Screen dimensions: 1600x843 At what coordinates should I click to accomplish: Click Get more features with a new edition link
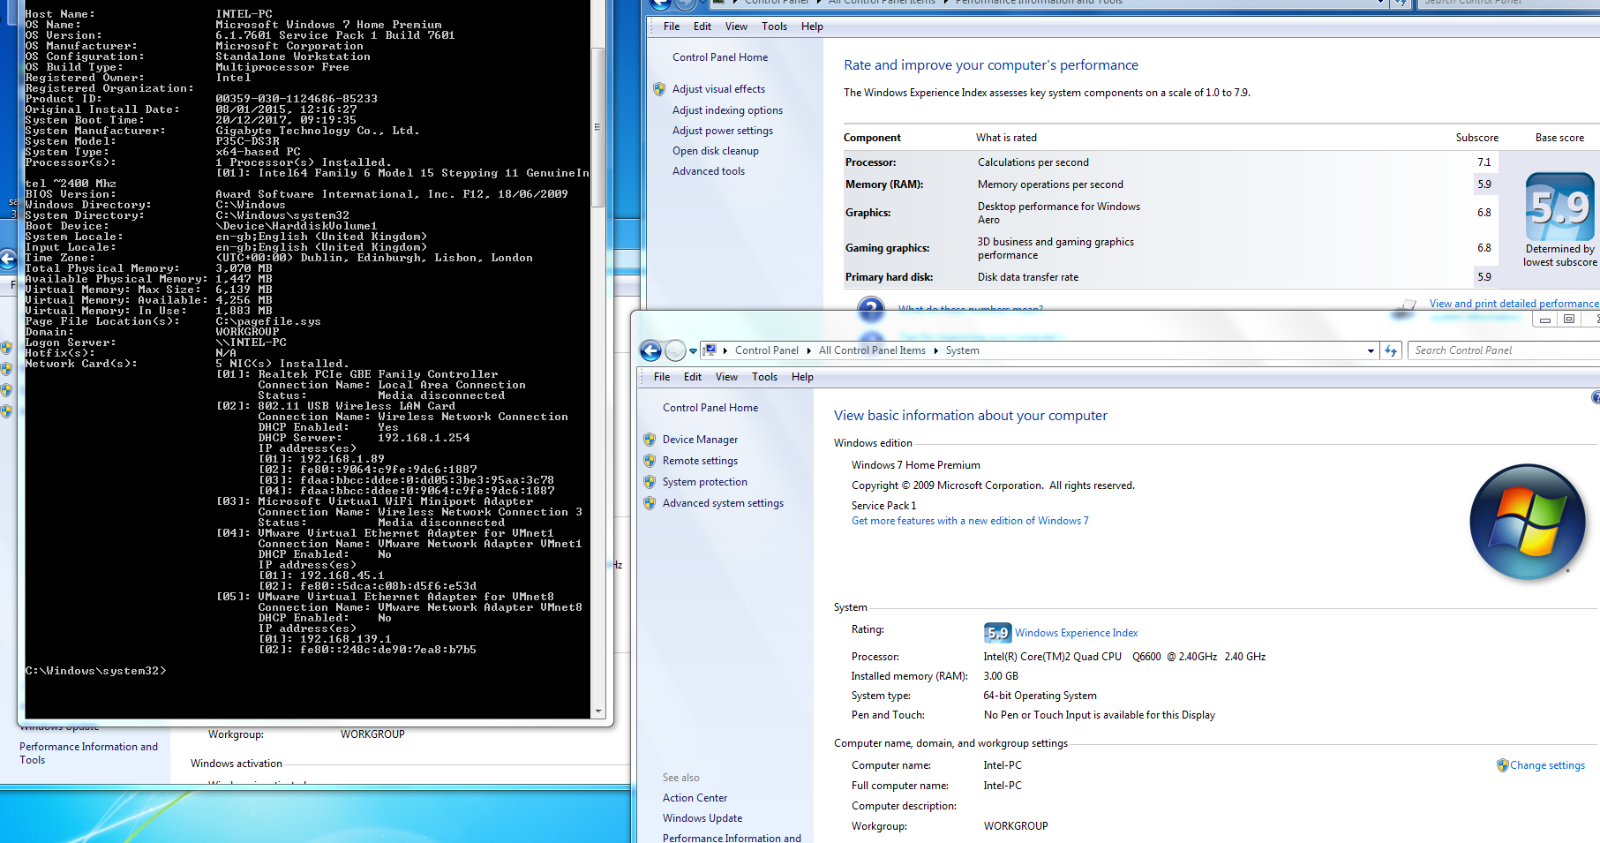pos(970,521)
